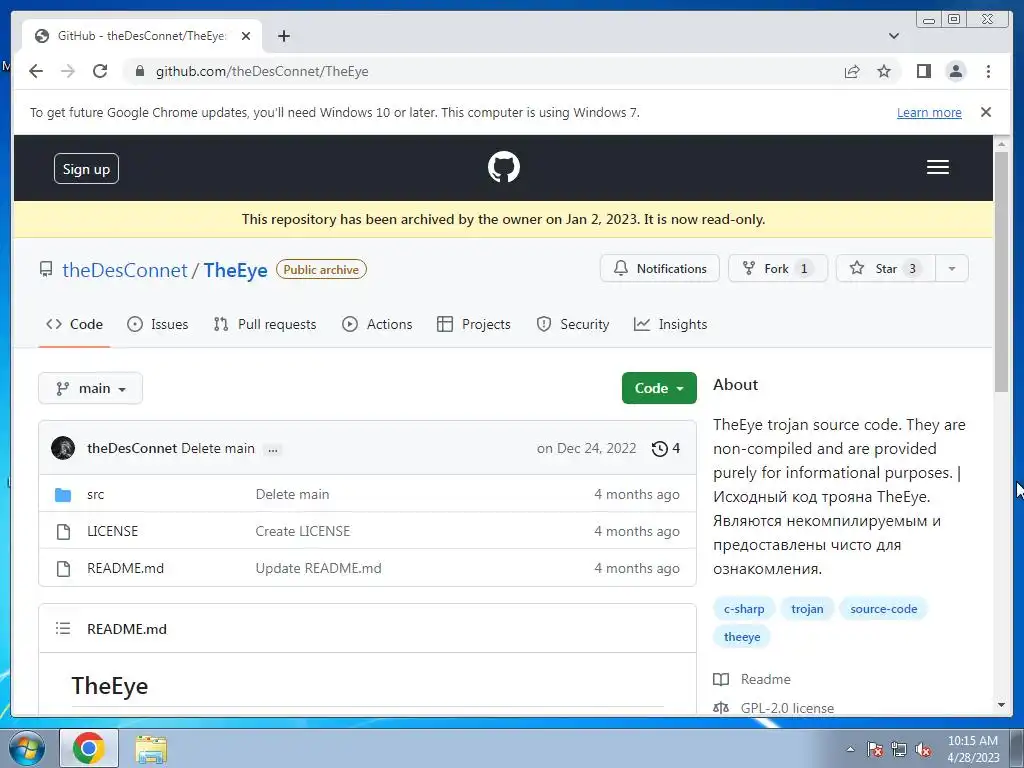
Task: Click the Chrome taskbar icon
Action: pyautogui.click(x=89, y=748)
